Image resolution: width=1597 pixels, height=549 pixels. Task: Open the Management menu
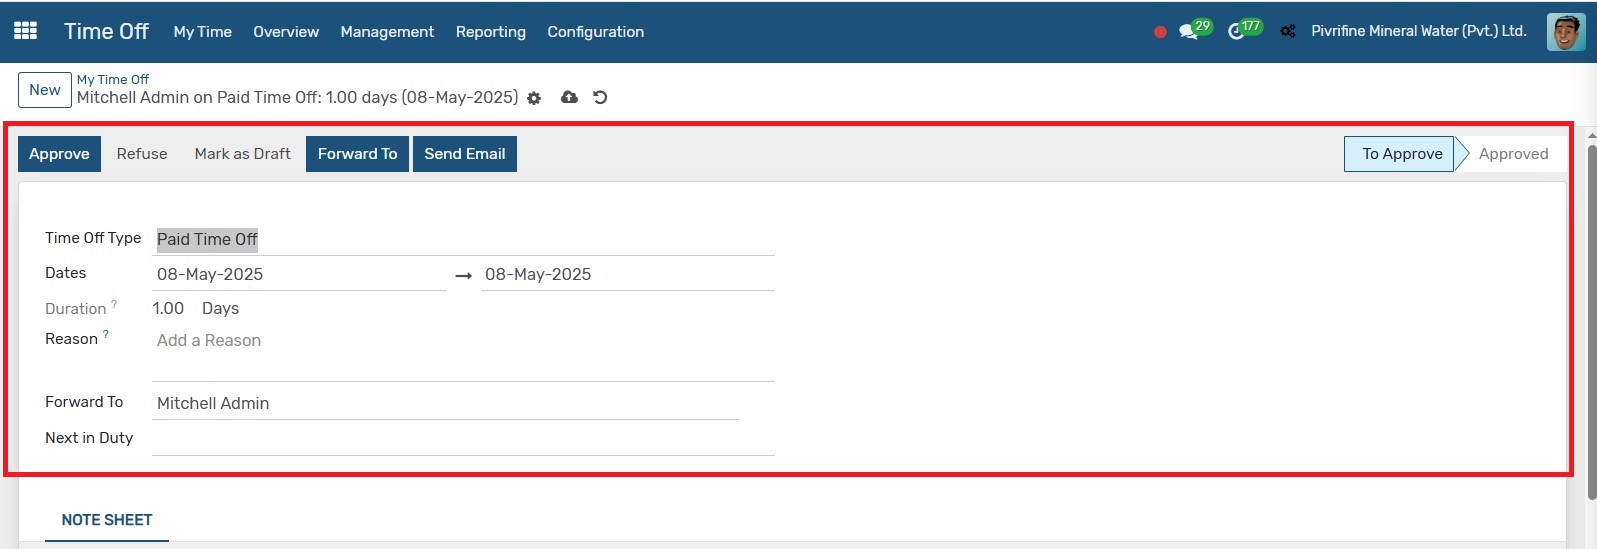tap(387, 32)
